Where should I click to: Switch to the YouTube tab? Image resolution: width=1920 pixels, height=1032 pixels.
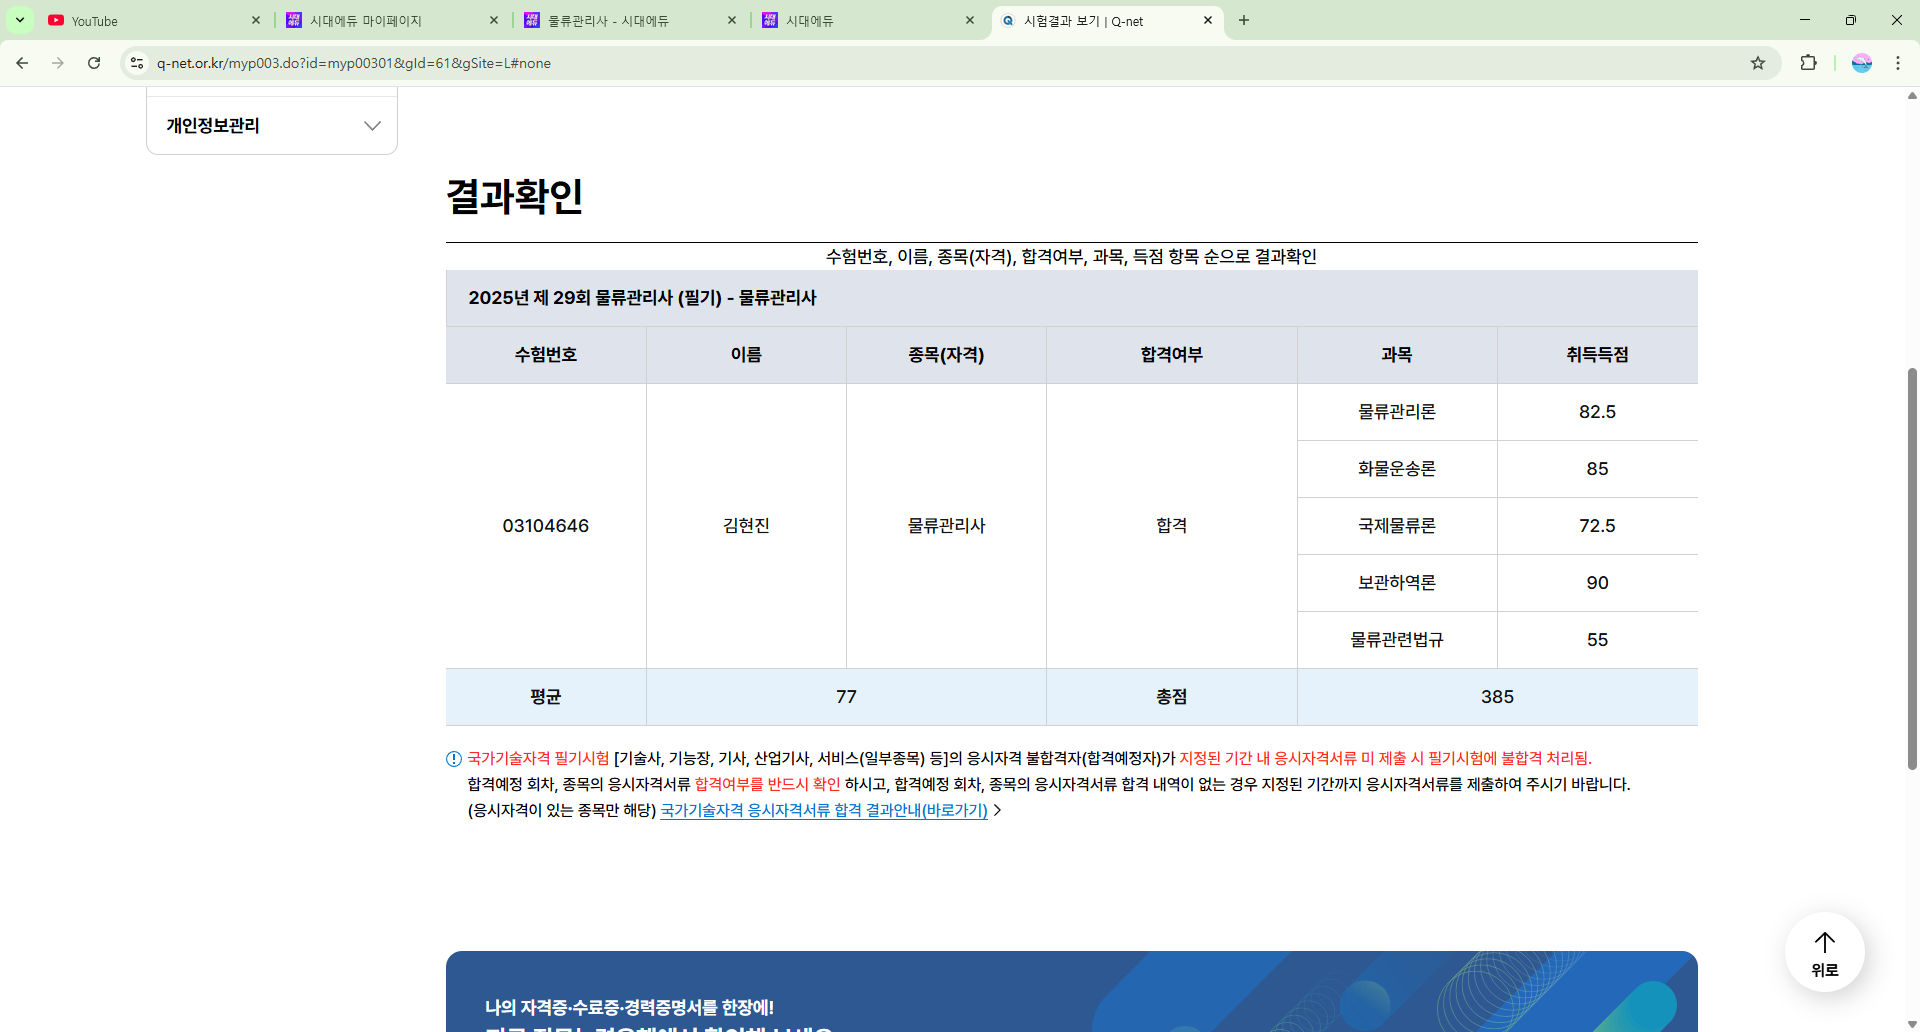coord(140,20)
